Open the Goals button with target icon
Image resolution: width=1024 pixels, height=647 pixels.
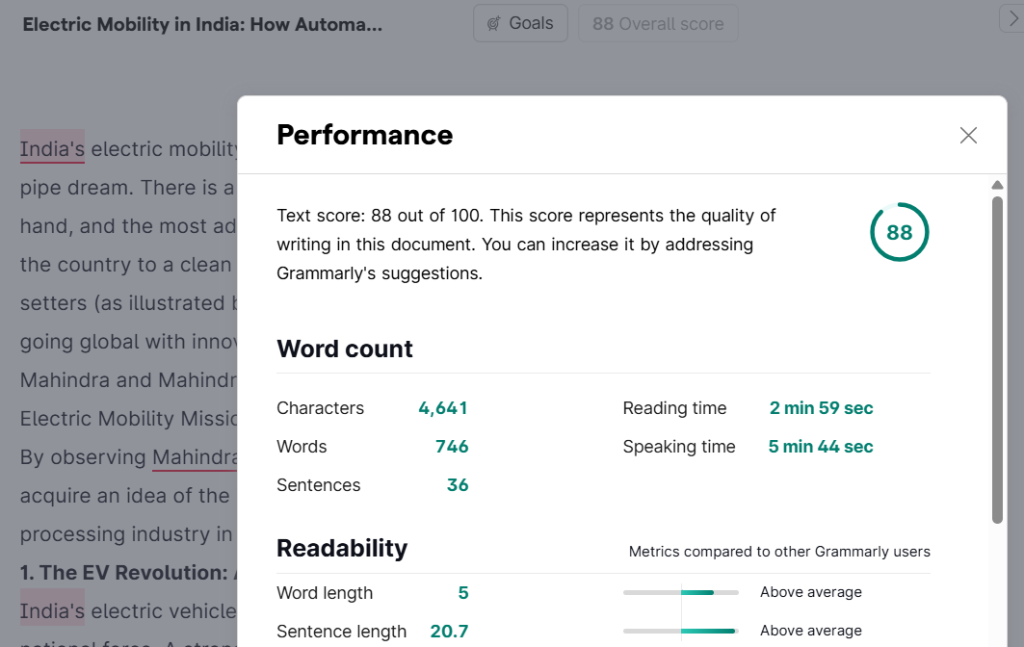click(520, 23)
